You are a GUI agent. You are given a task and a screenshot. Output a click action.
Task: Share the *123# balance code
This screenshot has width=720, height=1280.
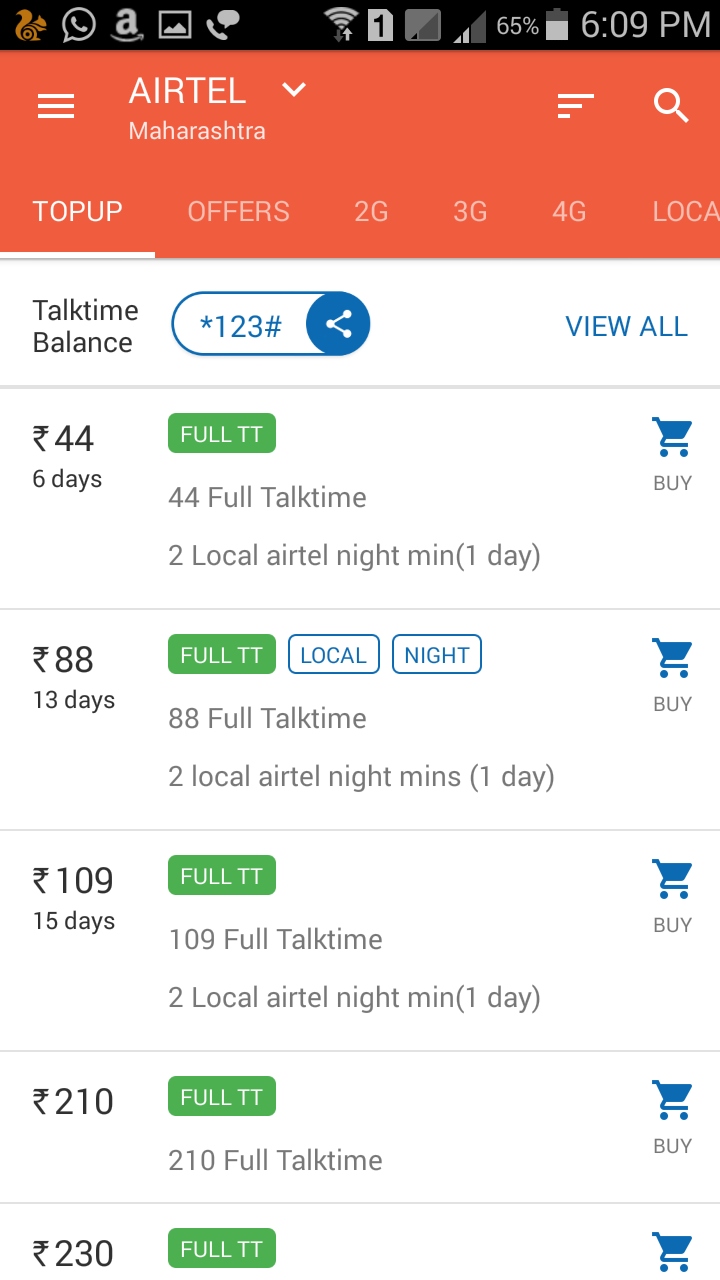coord(338,325)
